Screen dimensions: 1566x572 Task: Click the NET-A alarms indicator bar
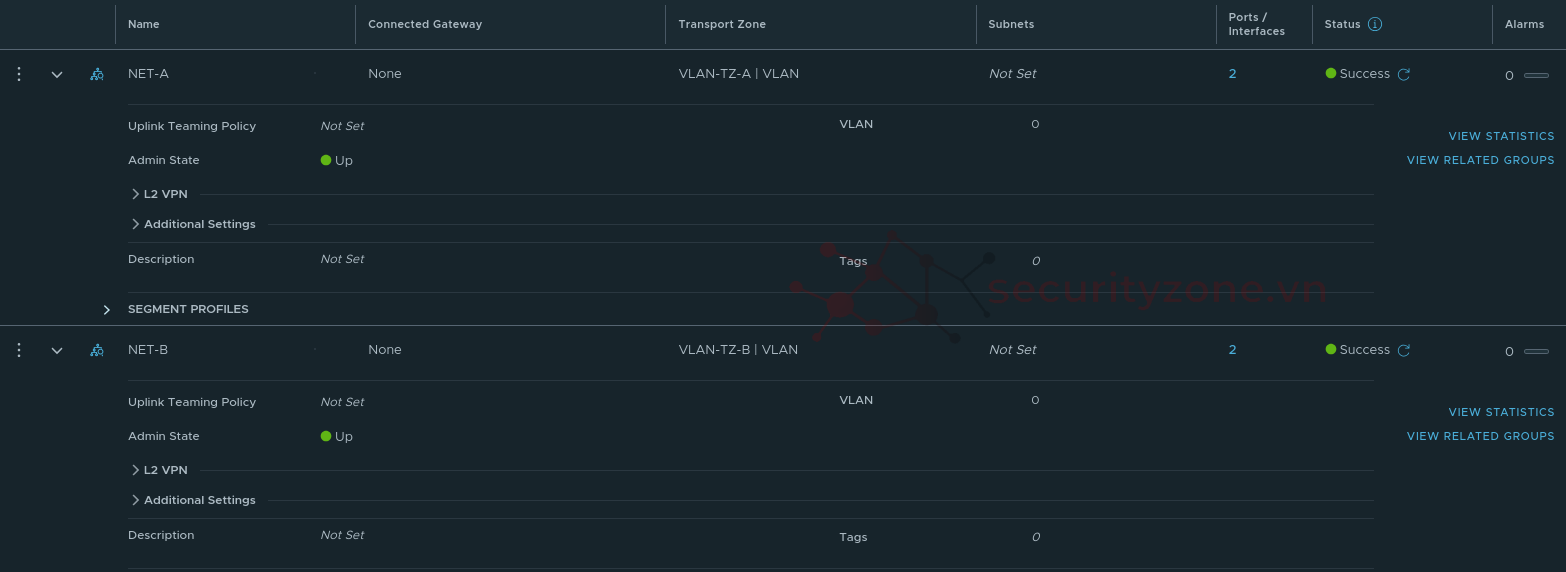tap(1536, 75)
